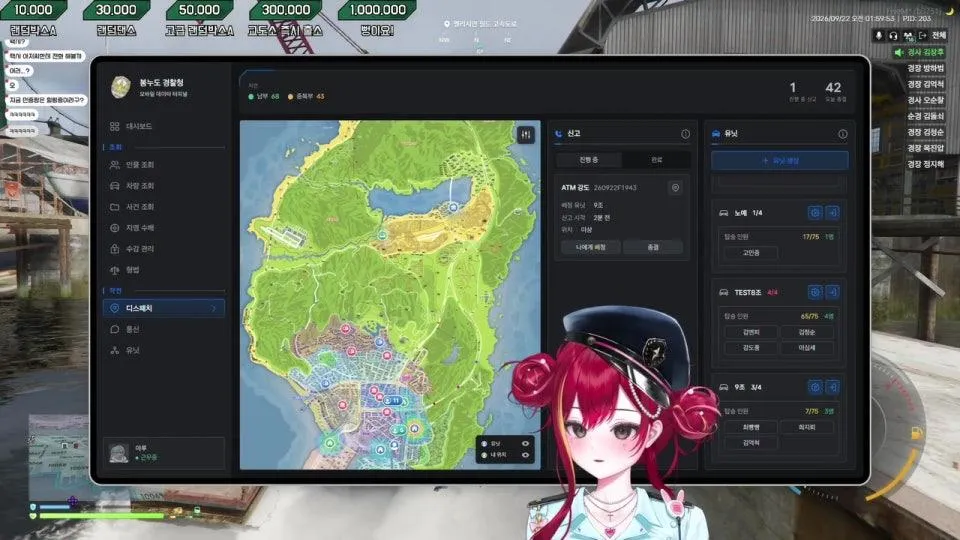Click the phone icon in the 신고 header
The height and width of the screenshot is (540, 960).
[x=558, y=133]
